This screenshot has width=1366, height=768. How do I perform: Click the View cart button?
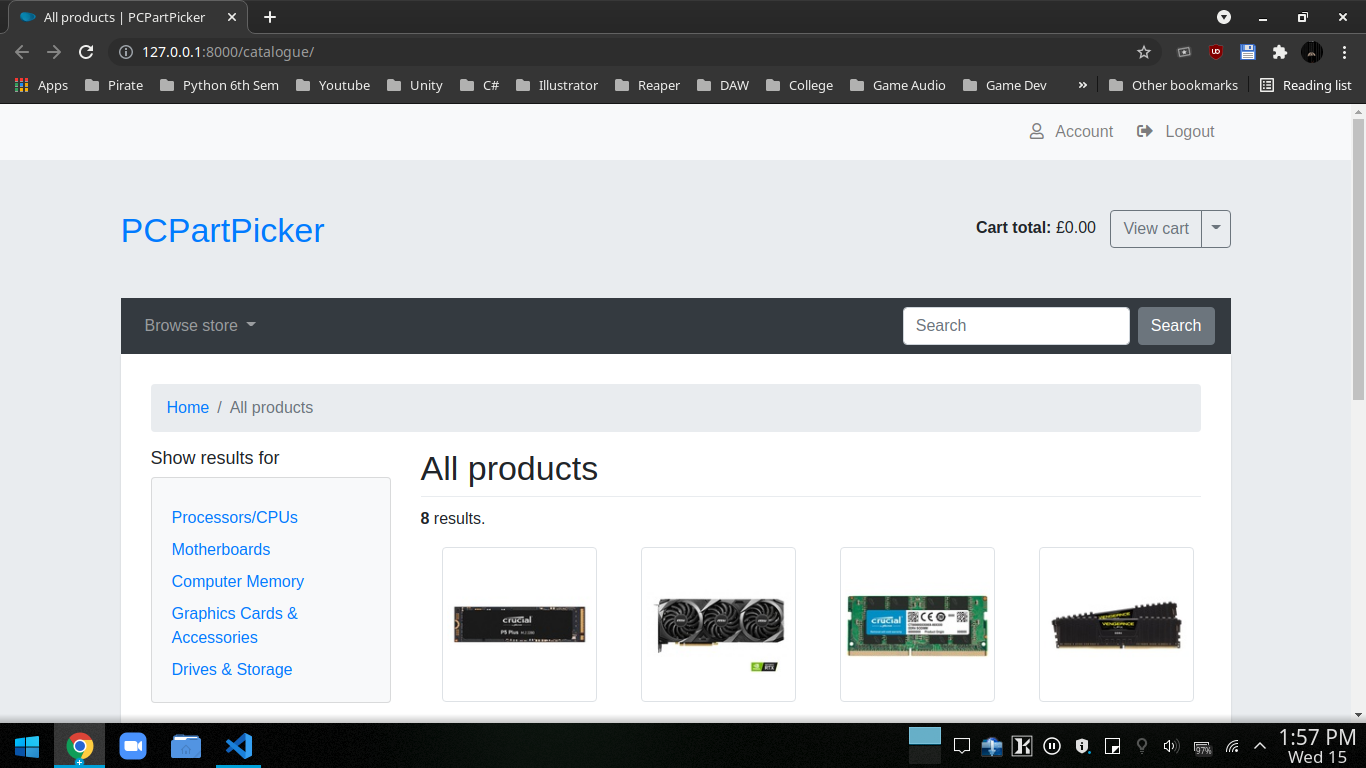tap(1156, 229)
